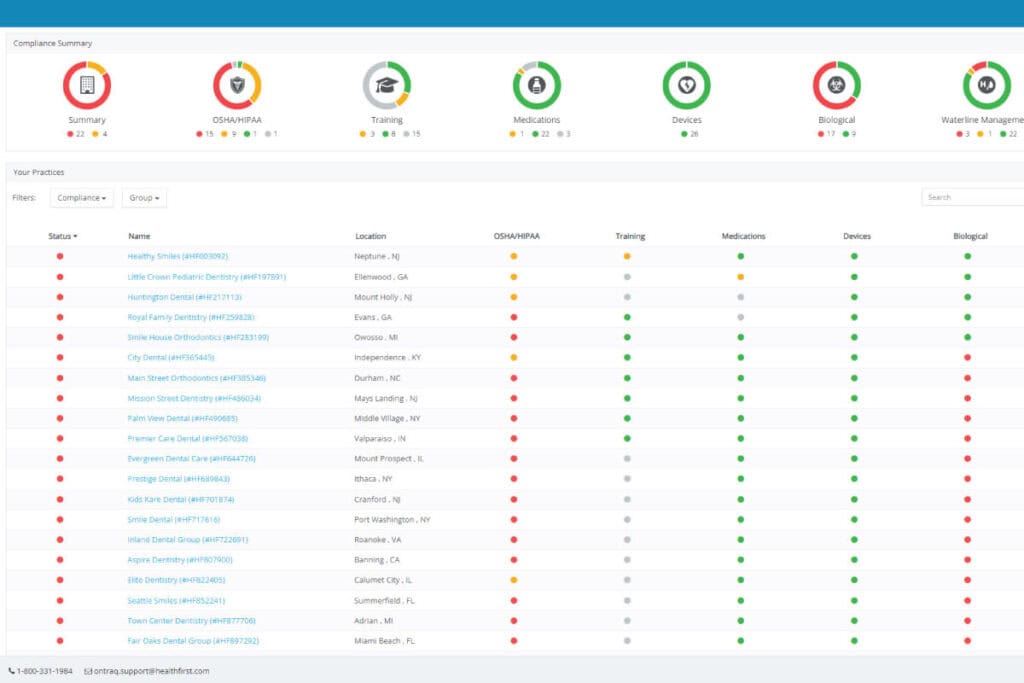The image size is (1024, 683).
Task: Click the green Training dot for Royal Family Dentistry
Action: coord(627,317)
